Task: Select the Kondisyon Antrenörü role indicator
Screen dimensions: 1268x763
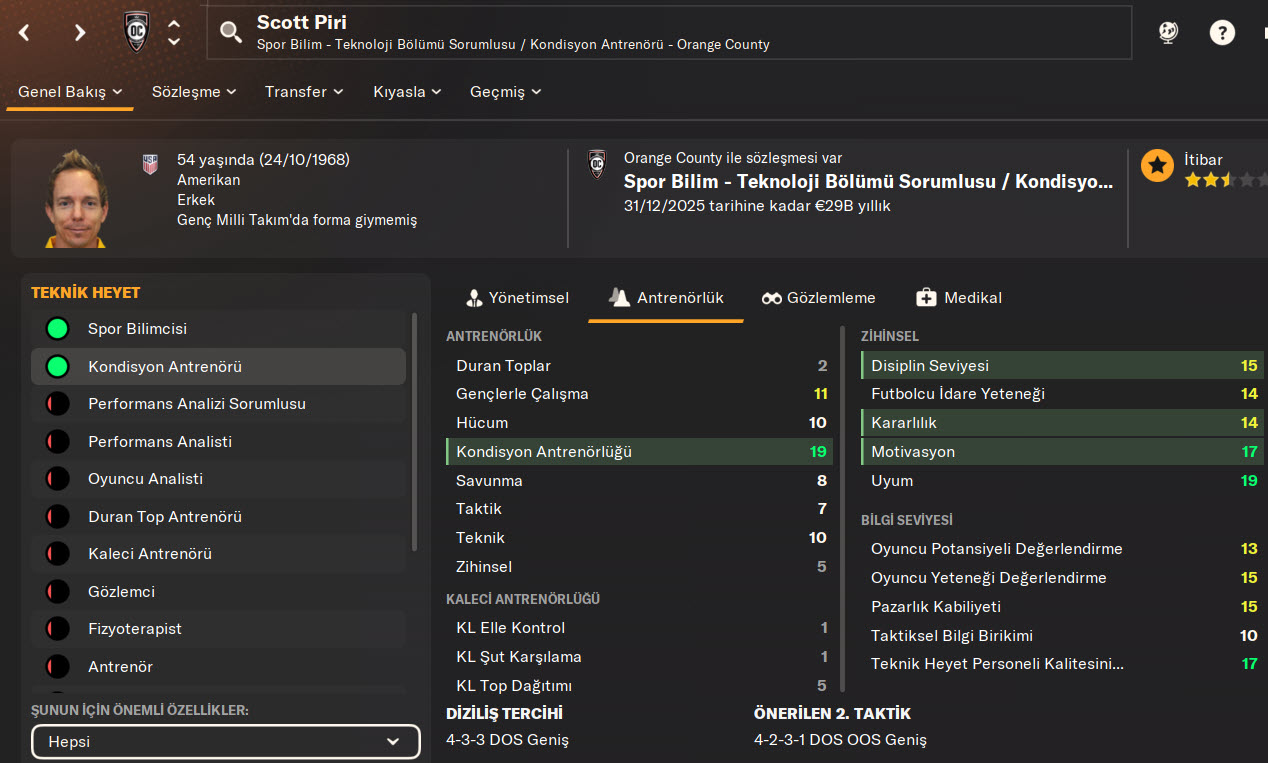Action: [58, 367]
